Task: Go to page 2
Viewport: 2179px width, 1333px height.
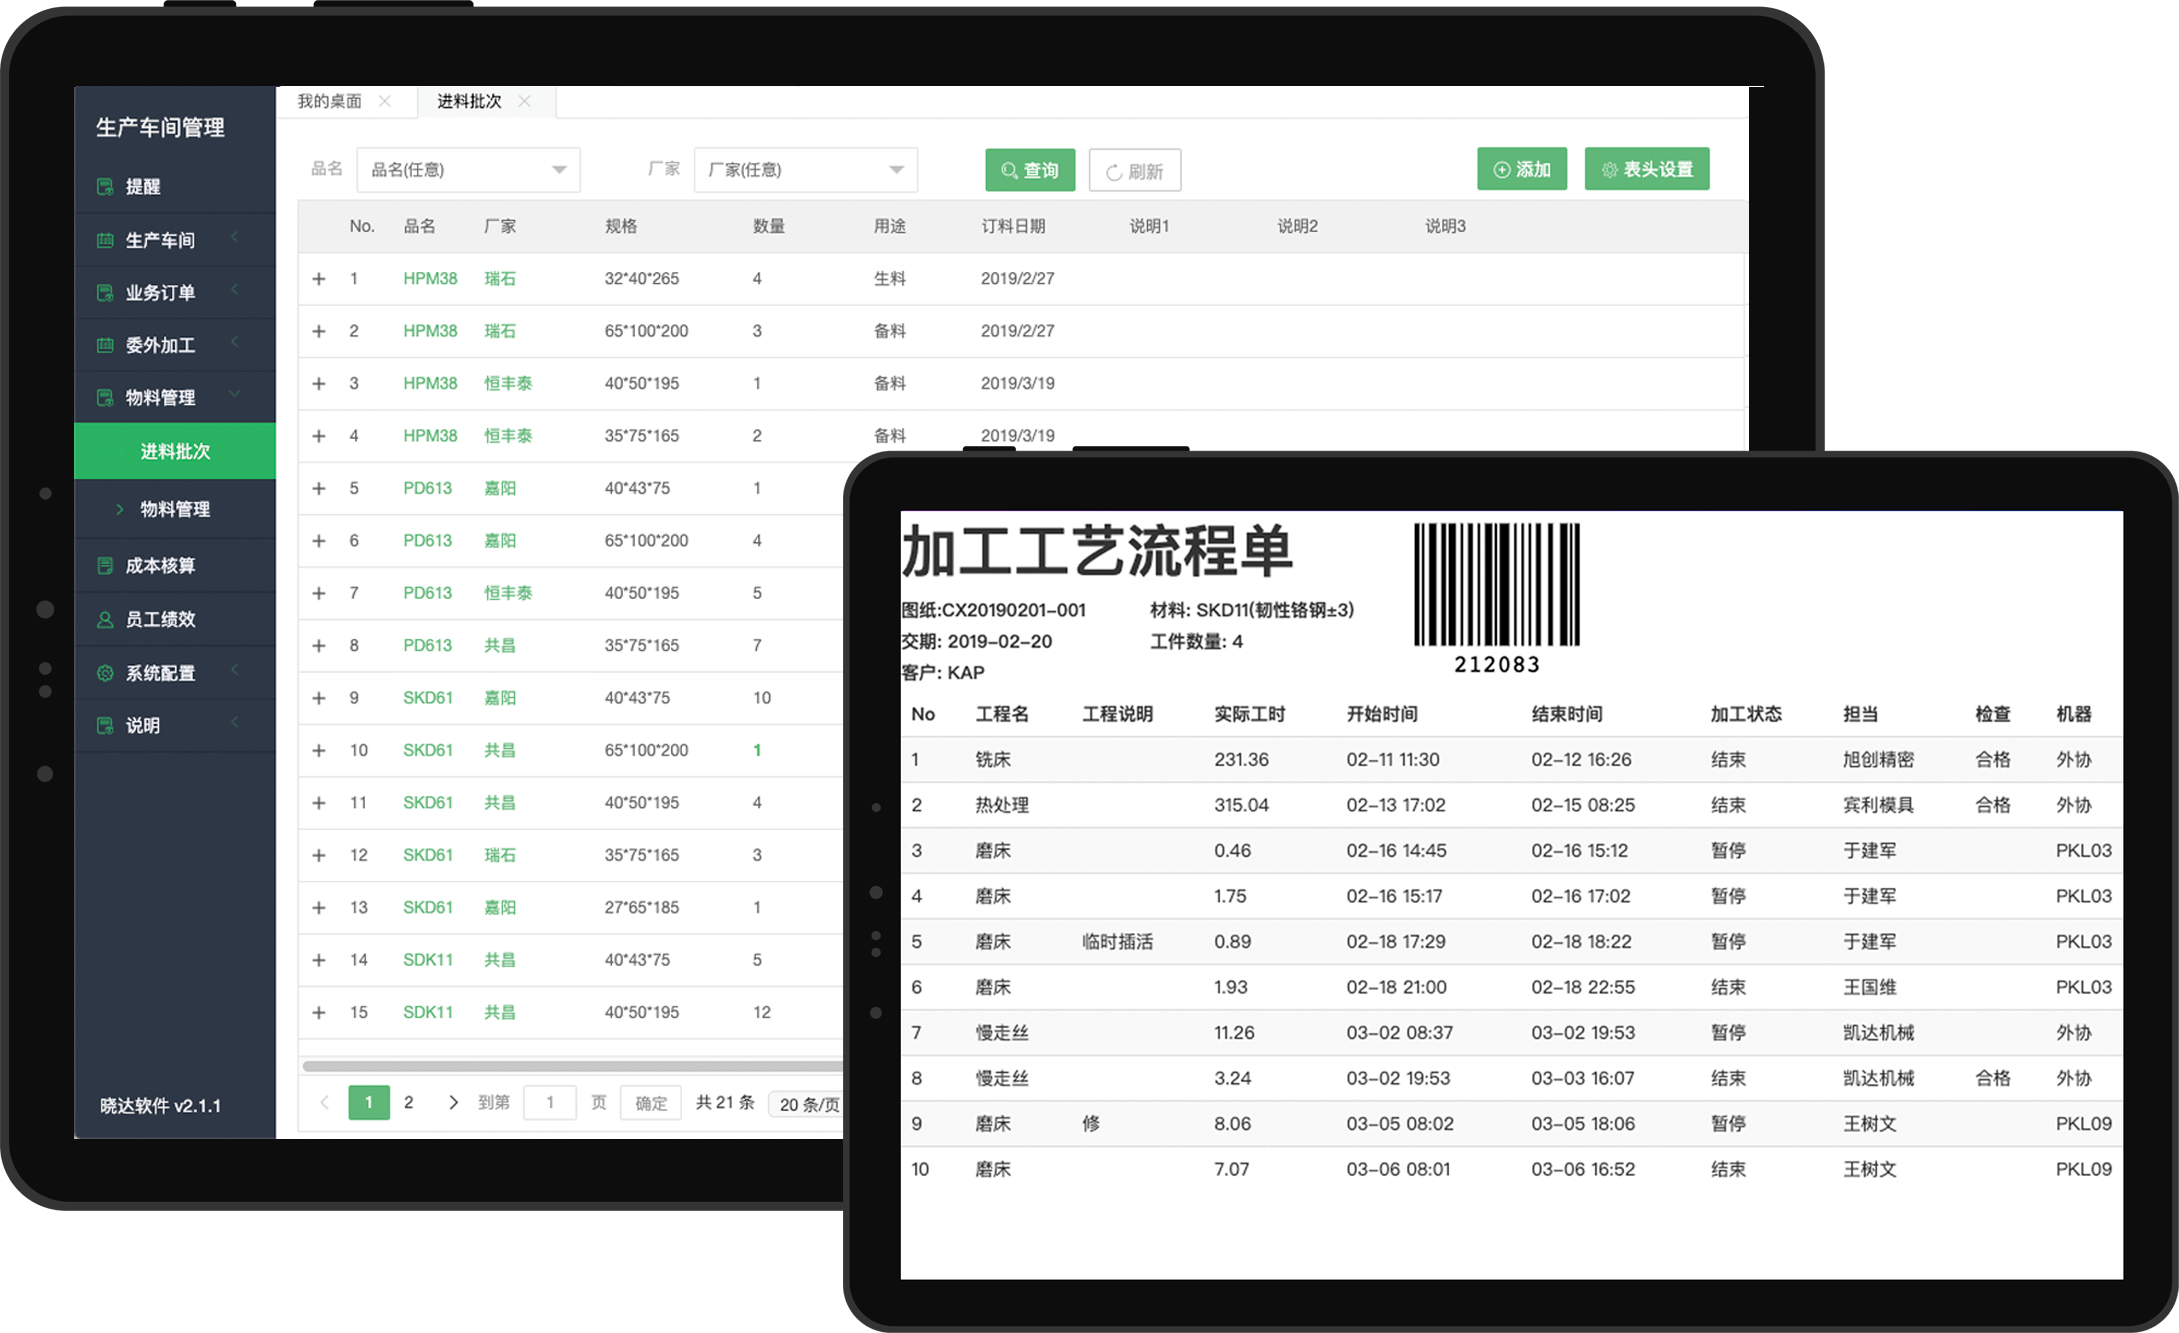Action: click(408, 1102)
